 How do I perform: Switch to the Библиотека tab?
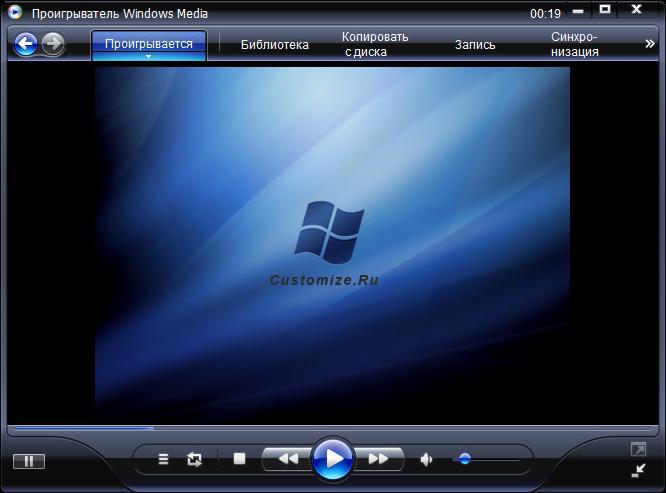274,45
